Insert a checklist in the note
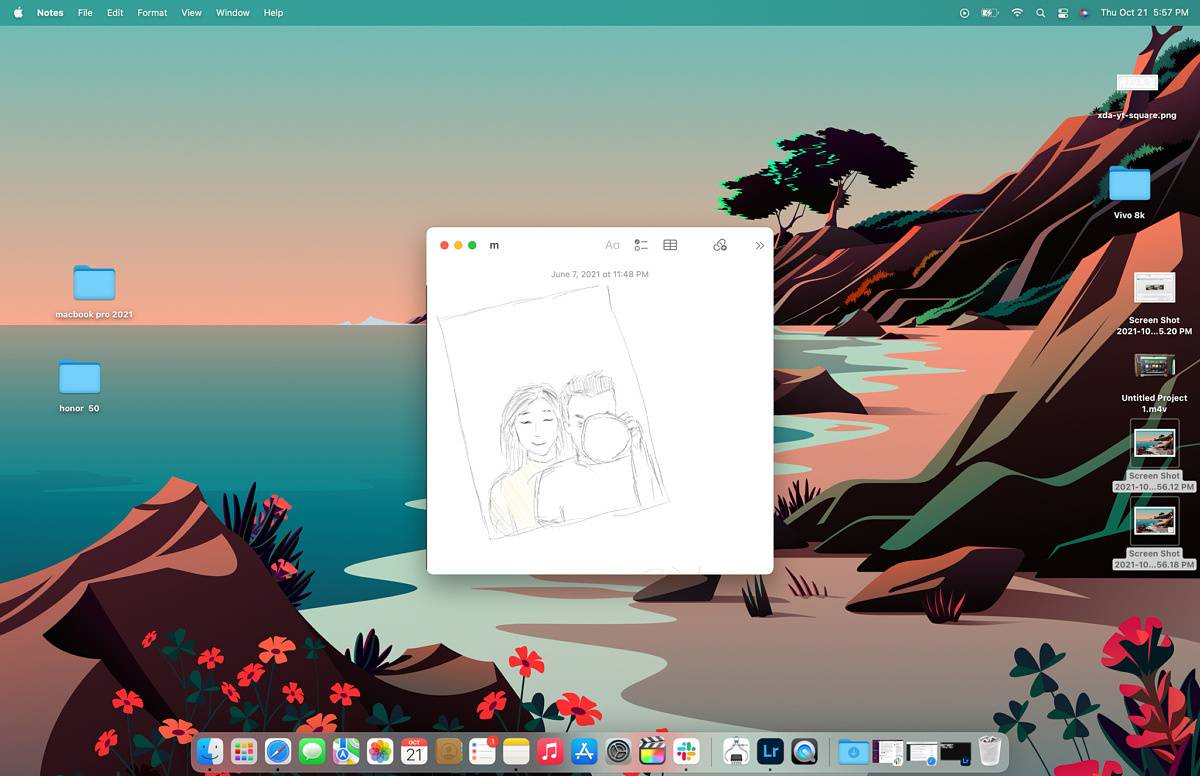1200x776 pixels. click(641, 245)
